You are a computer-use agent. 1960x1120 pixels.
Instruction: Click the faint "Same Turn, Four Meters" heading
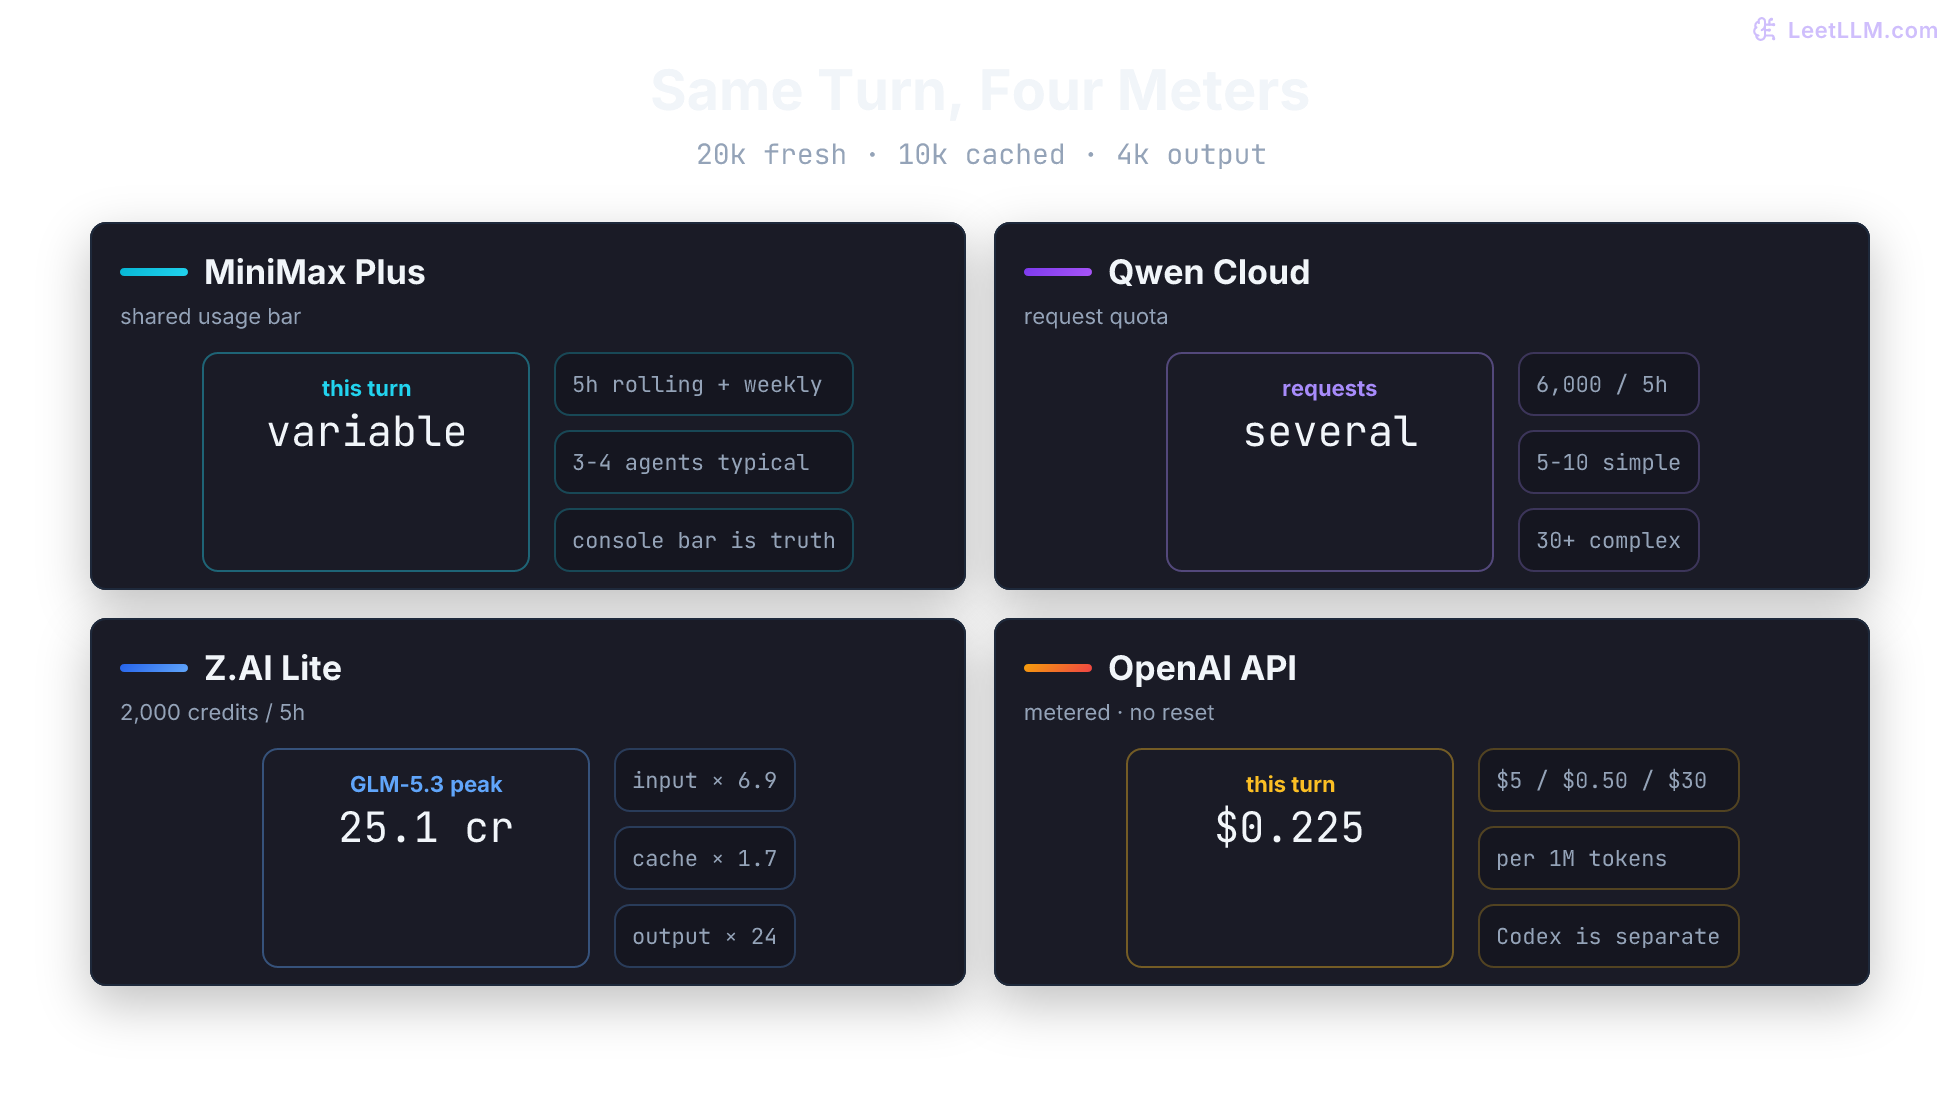pos(980,90)
